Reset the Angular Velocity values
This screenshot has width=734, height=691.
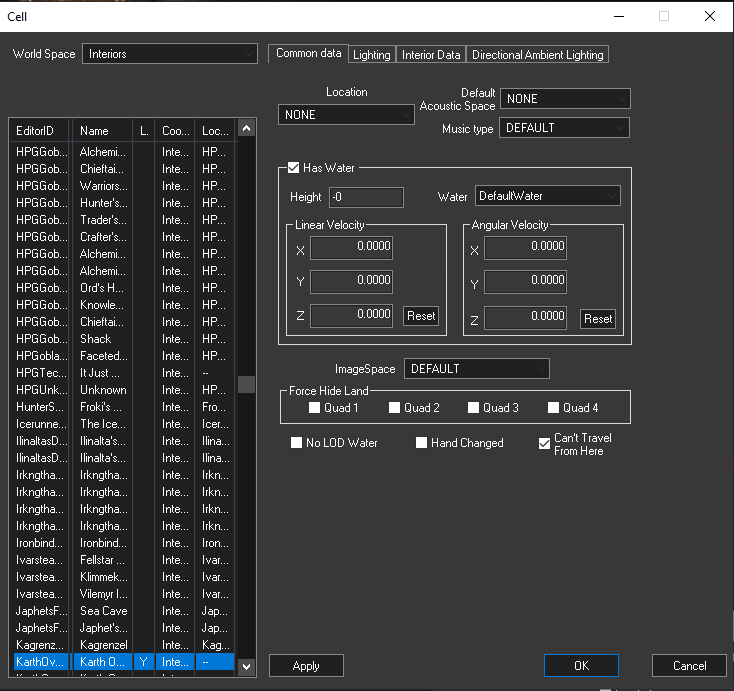point(598,319)
